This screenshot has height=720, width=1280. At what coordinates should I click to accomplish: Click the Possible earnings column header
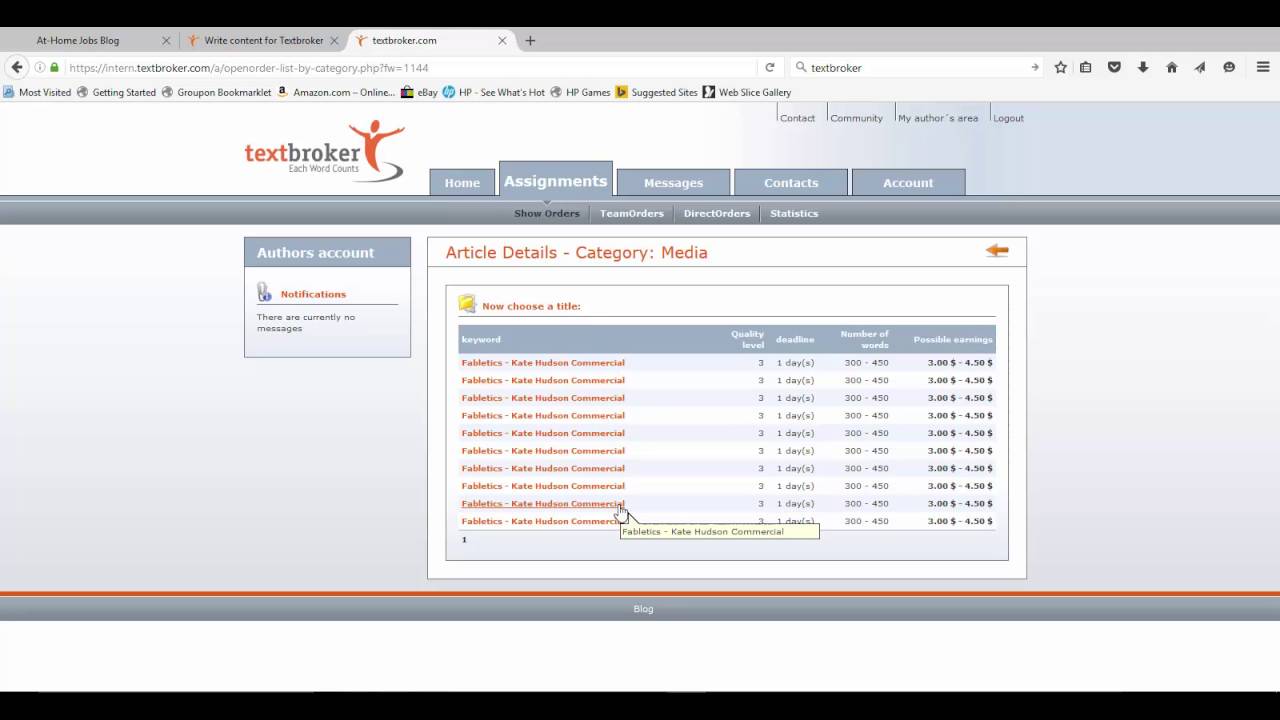point(953,340)
